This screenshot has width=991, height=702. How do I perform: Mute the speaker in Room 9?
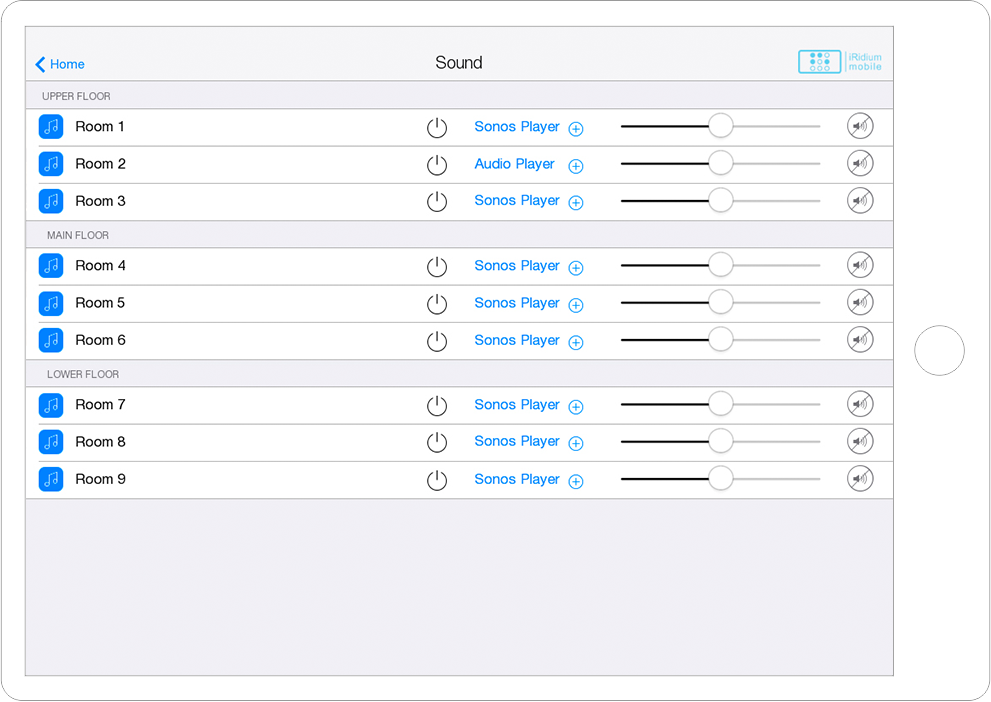(x=860, y=479)
